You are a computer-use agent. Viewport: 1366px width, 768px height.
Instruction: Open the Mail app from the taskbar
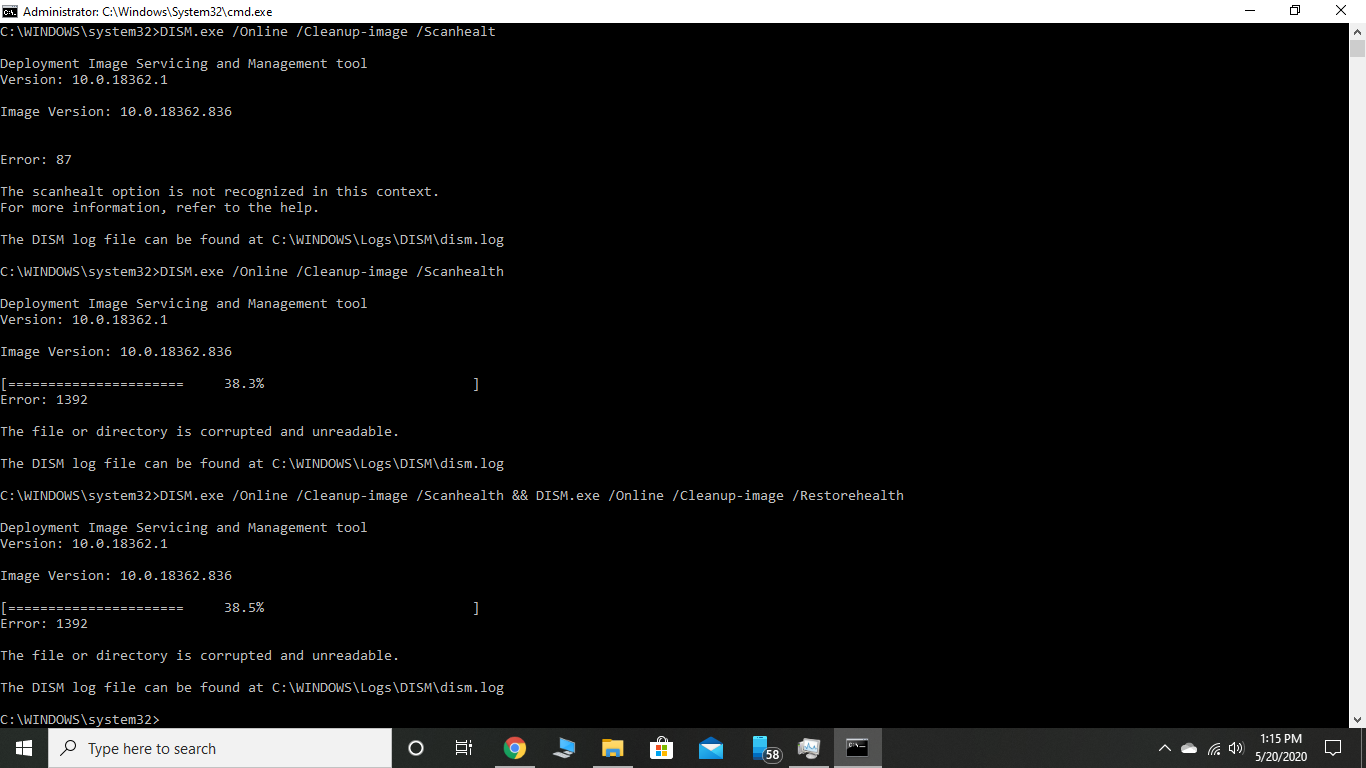coord(711,748)
